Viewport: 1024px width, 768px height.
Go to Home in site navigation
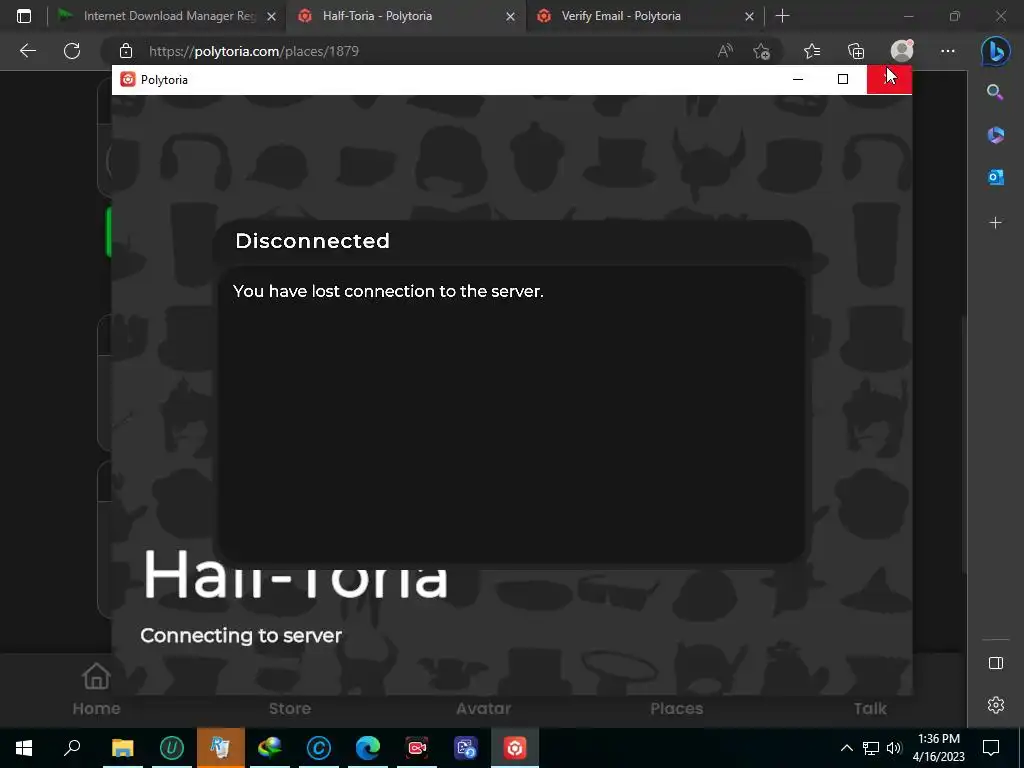(x=96, y=689)
